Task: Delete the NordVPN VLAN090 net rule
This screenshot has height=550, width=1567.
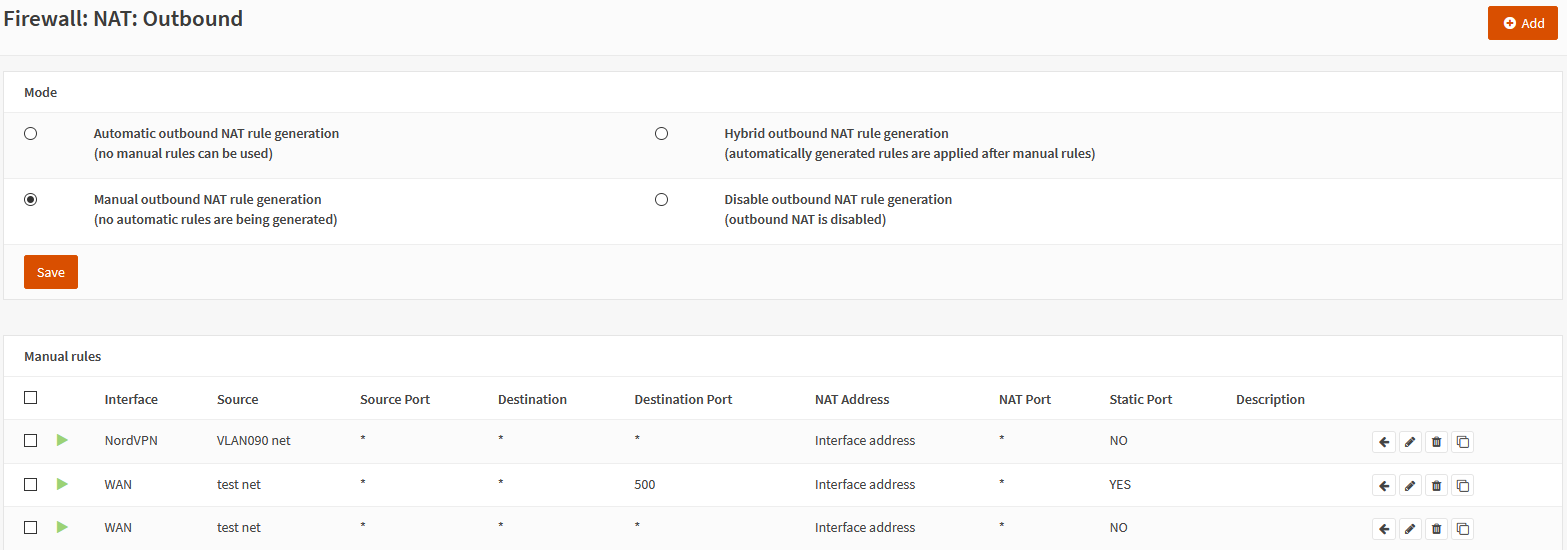Action: point(1436,441)
